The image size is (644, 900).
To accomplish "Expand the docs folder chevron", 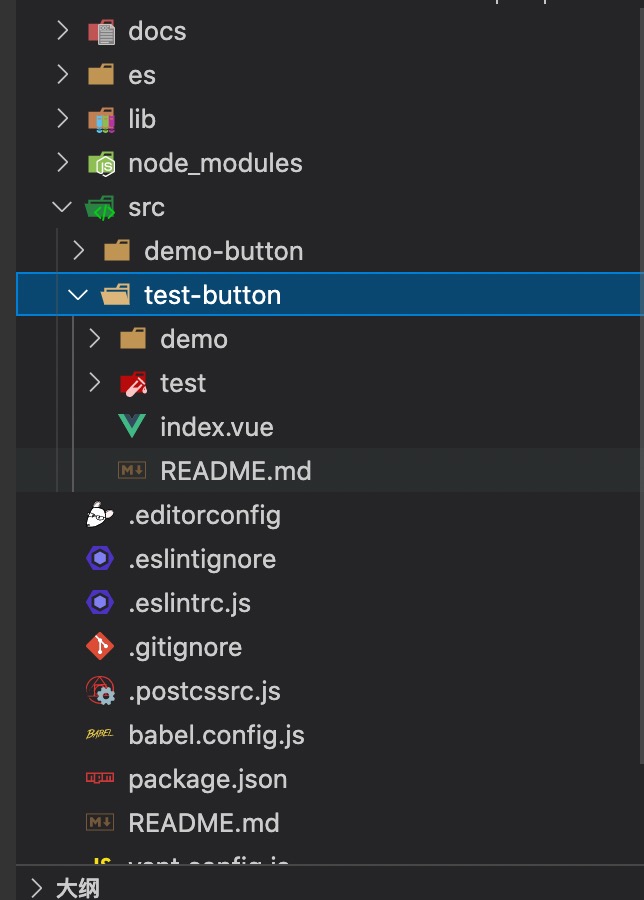I will [x=63, y=31].
